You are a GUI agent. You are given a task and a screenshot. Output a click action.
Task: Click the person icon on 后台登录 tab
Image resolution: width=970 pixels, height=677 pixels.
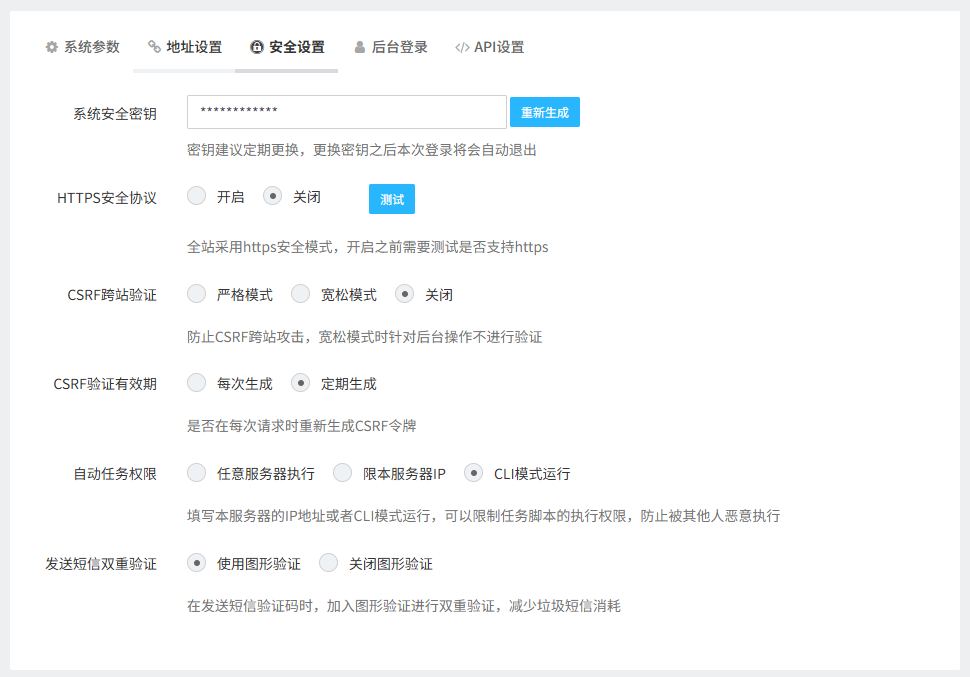click(x=358, y=46)
